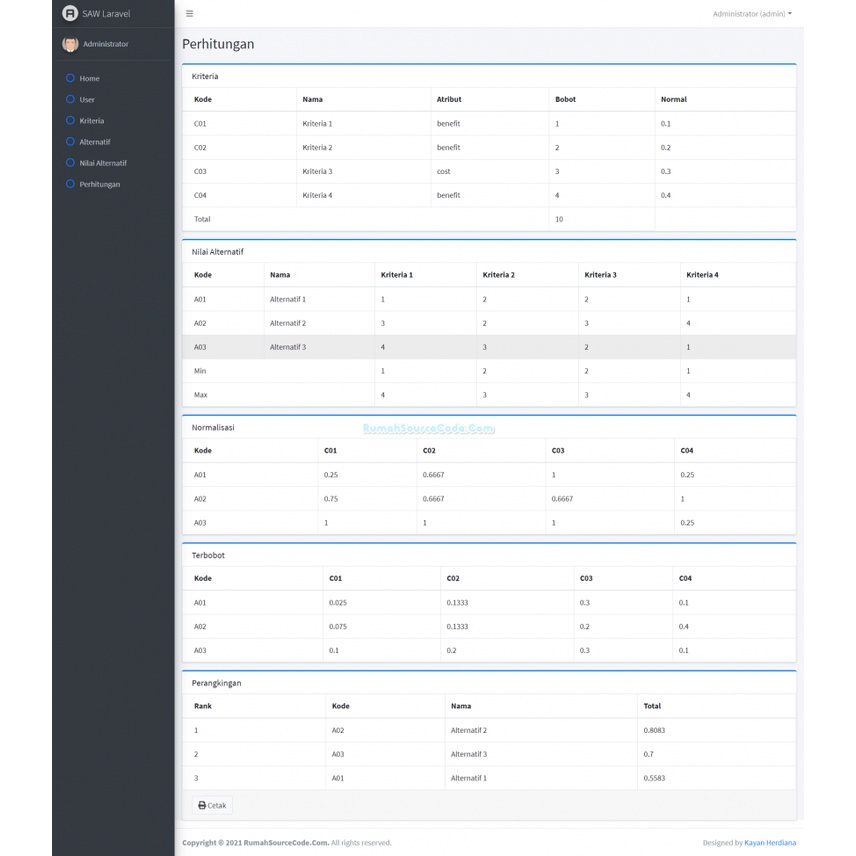This screenshot has width=856, height=856.
Task: Click the circle icon beside Perhitungan
Action: tap(70, 184)
